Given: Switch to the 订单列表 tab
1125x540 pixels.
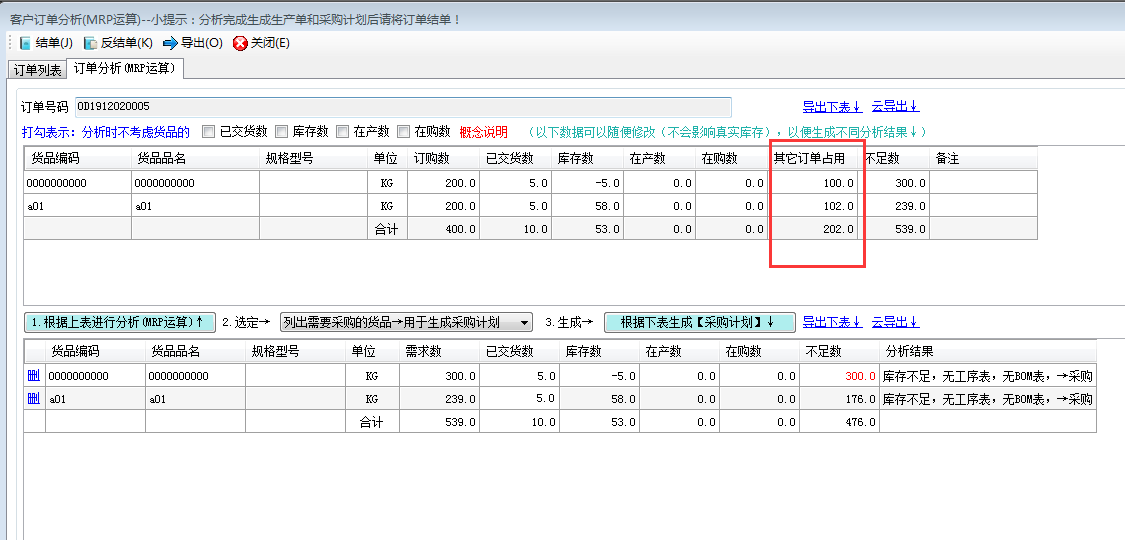Looking at the screenshot, I should [36, 70].
